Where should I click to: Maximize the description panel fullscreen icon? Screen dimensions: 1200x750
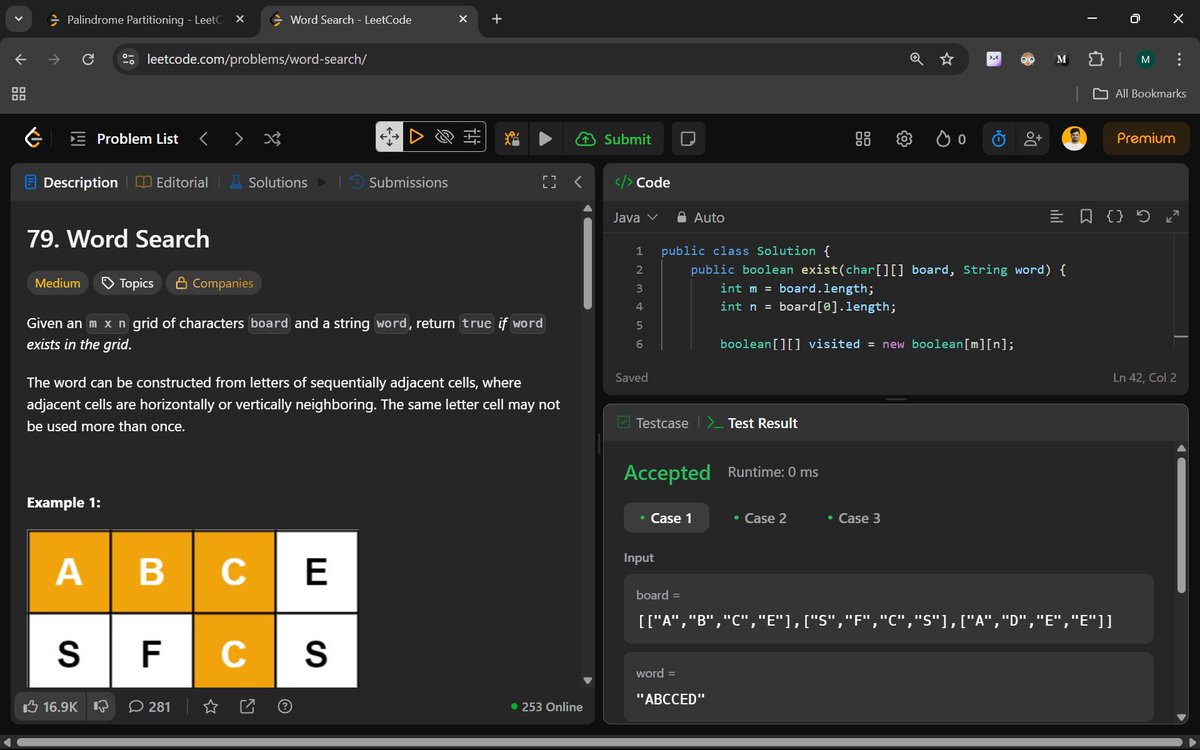point(548,182)
